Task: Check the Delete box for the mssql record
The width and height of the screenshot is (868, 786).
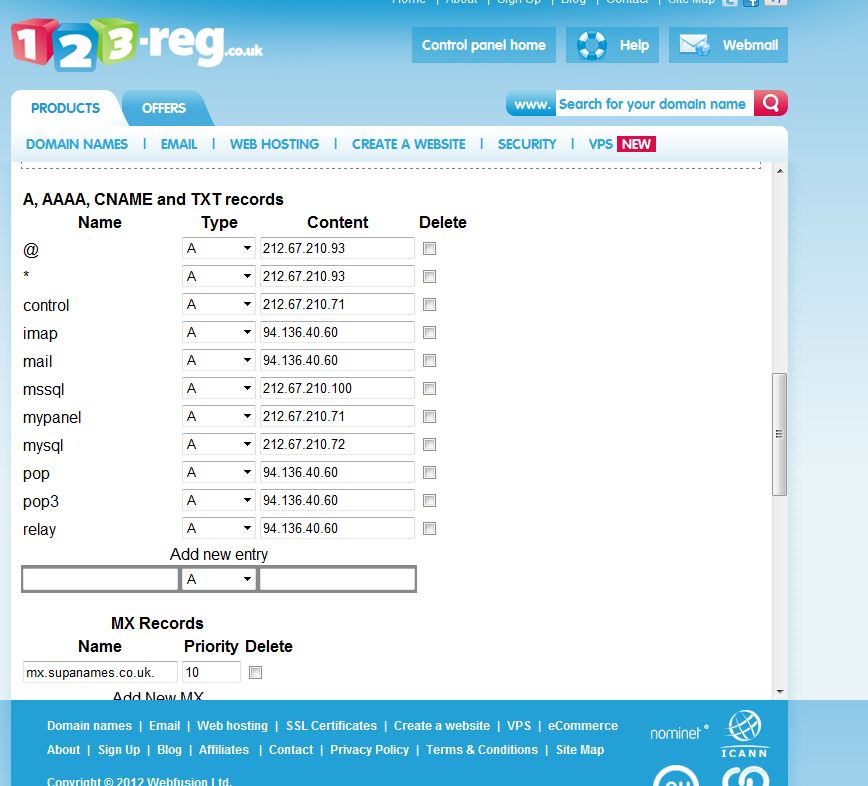Action: 429,389
